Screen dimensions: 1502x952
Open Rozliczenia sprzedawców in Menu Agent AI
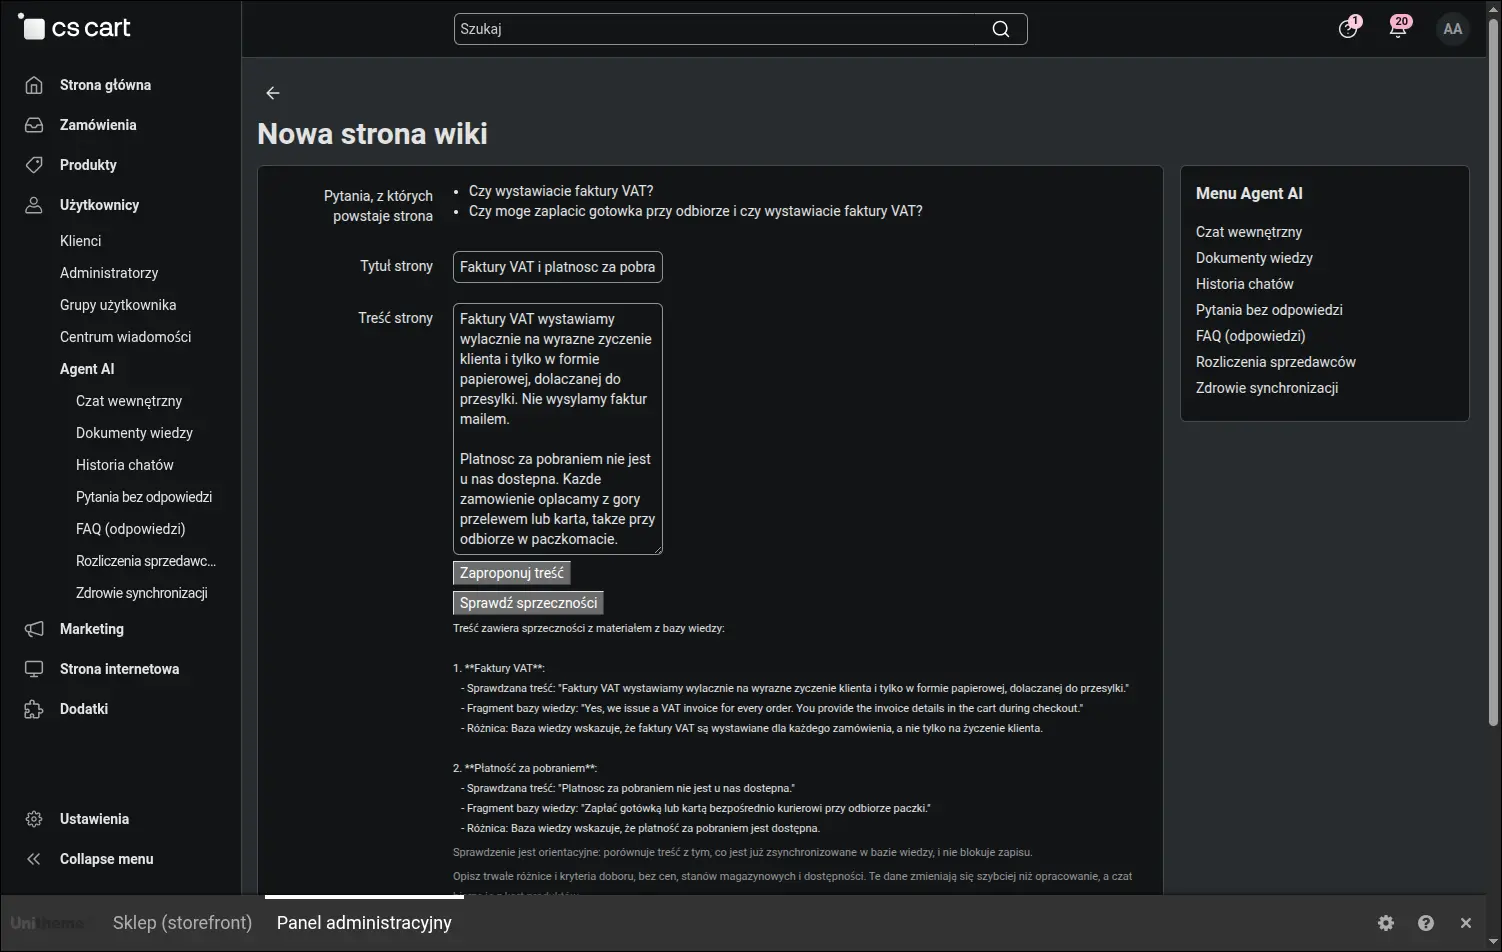[1276, 362]
